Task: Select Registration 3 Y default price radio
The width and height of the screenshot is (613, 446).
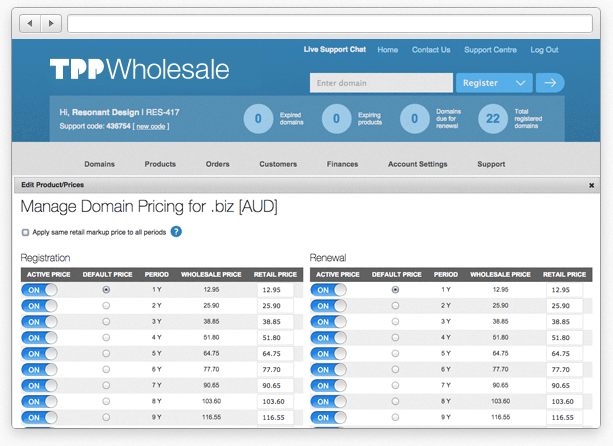Action: 106,321
